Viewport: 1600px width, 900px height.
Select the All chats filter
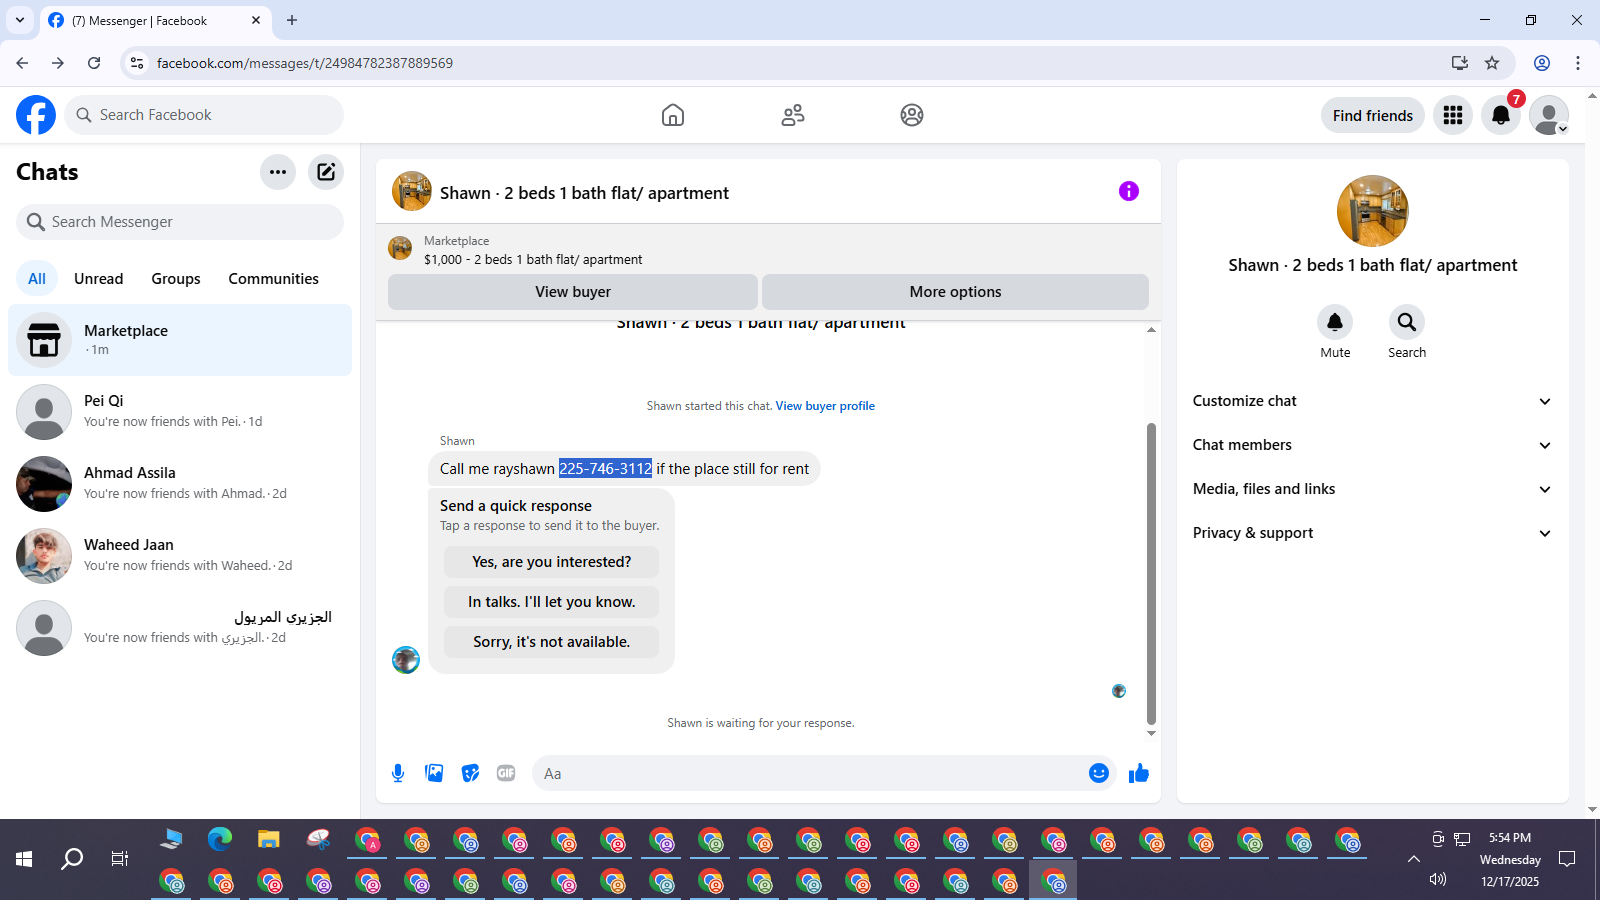pos(37,279)
